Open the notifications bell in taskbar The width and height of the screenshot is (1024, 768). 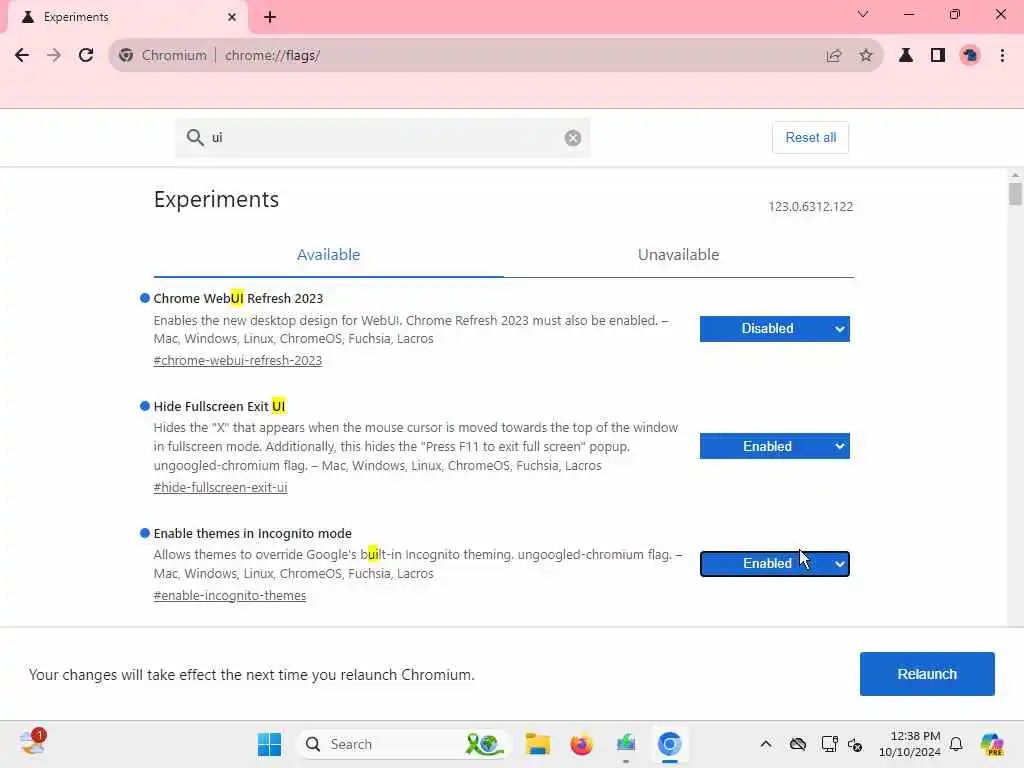click(x=956, y=744)
